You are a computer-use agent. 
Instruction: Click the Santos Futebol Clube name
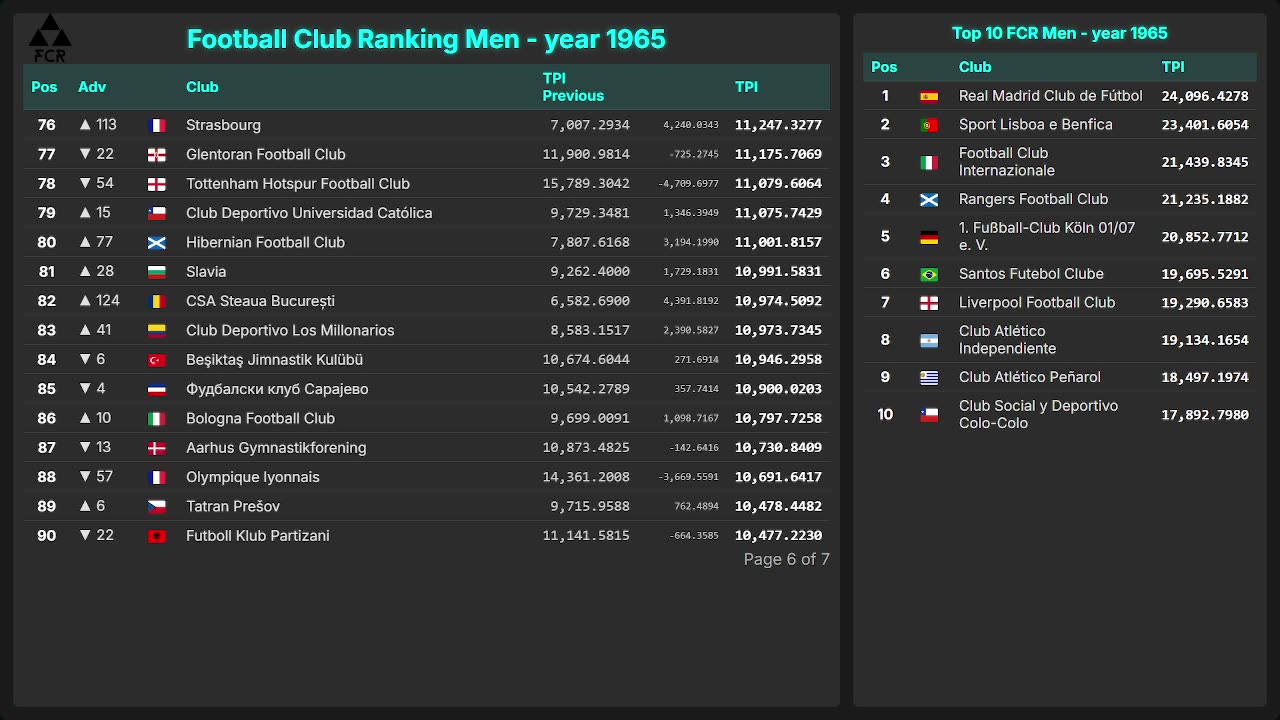(x=1031, y=273)
